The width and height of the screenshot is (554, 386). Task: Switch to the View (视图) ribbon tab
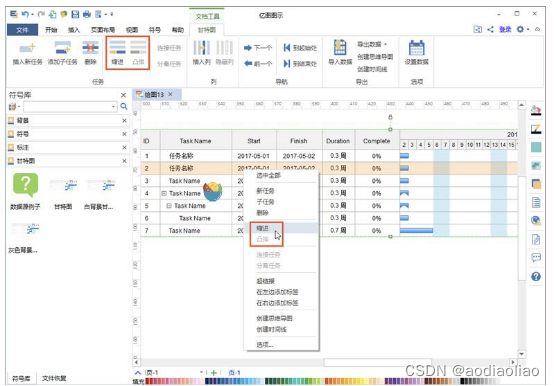coord(132,30)
